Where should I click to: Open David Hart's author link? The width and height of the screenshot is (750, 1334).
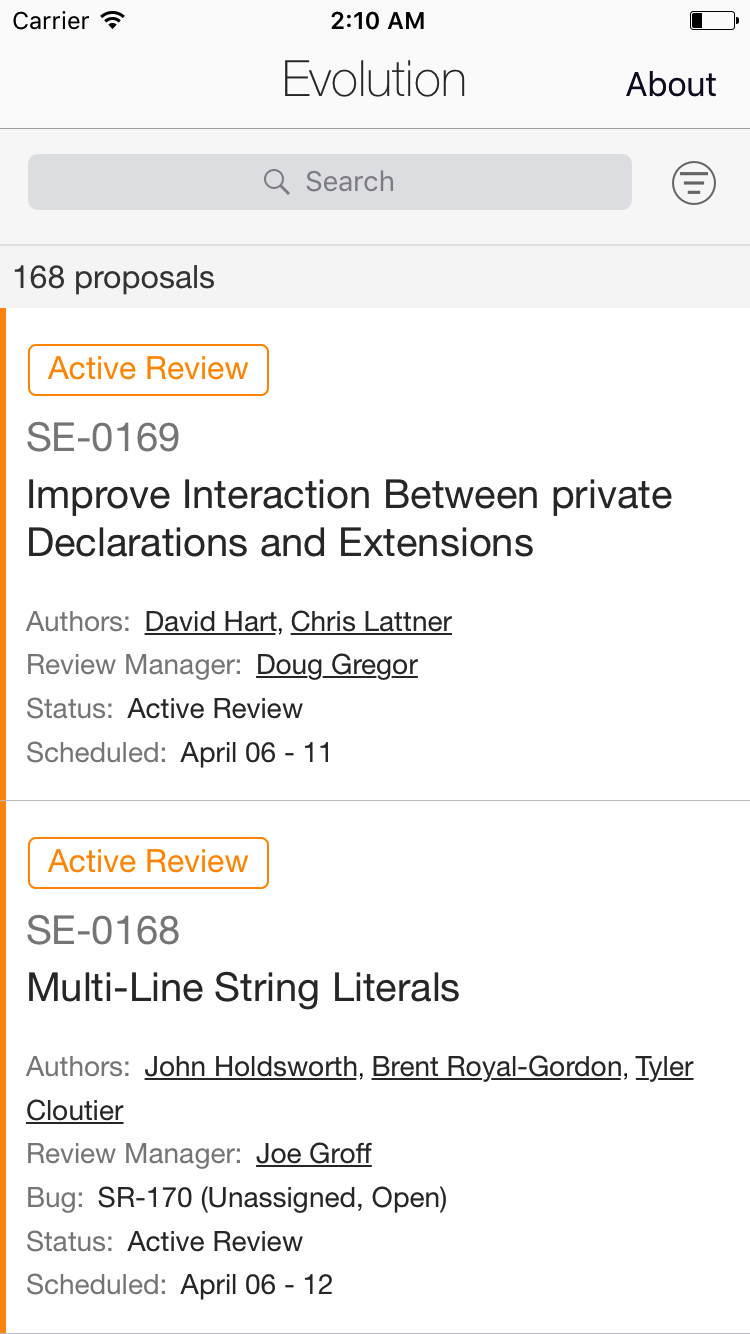[x=210, y=622]
